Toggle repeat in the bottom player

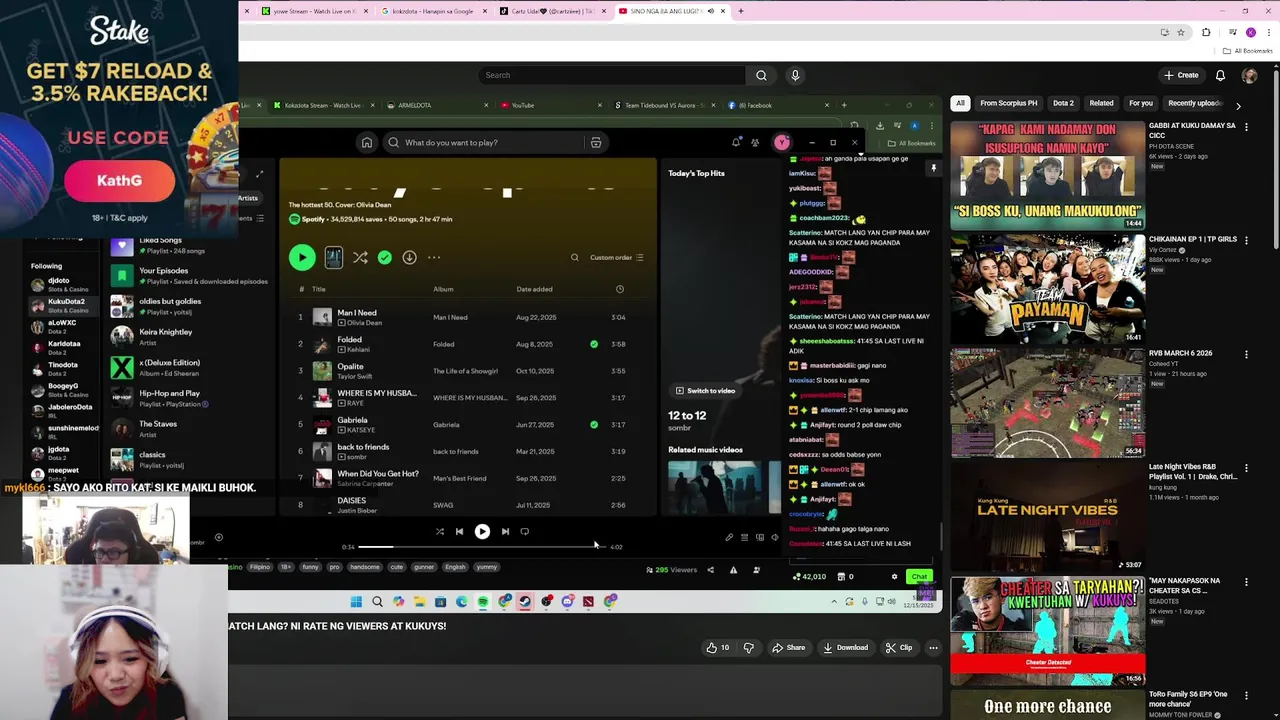(x=525, y=532)
